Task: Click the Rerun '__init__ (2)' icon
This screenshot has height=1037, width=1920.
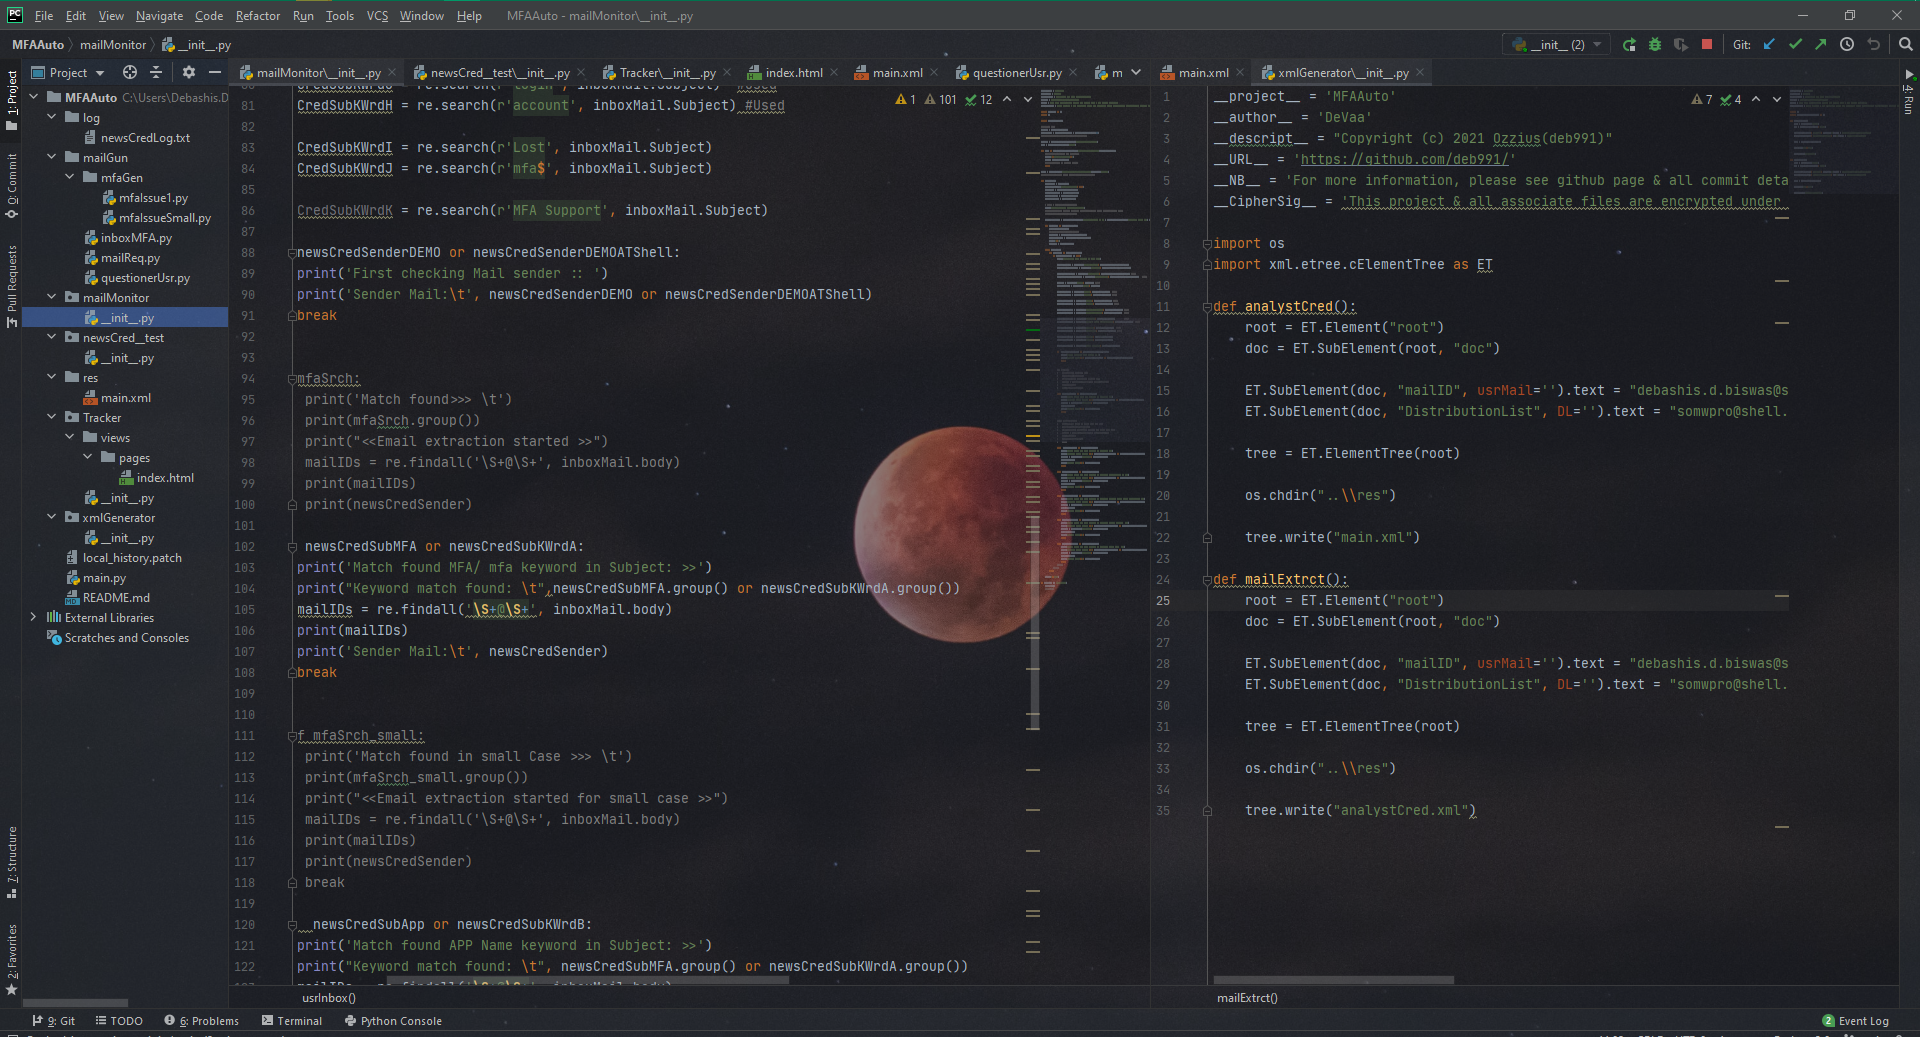Action: point(1629,45)
